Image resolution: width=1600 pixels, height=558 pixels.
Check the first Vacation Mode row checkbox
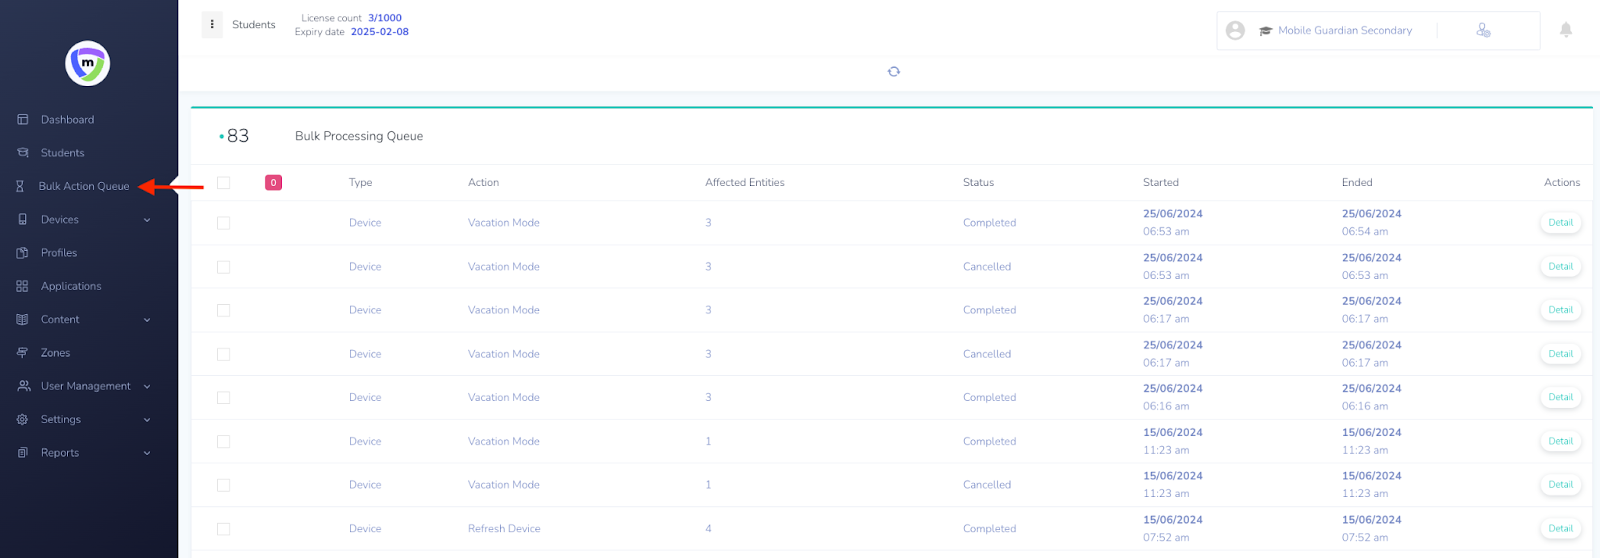(x=223, y=223)
